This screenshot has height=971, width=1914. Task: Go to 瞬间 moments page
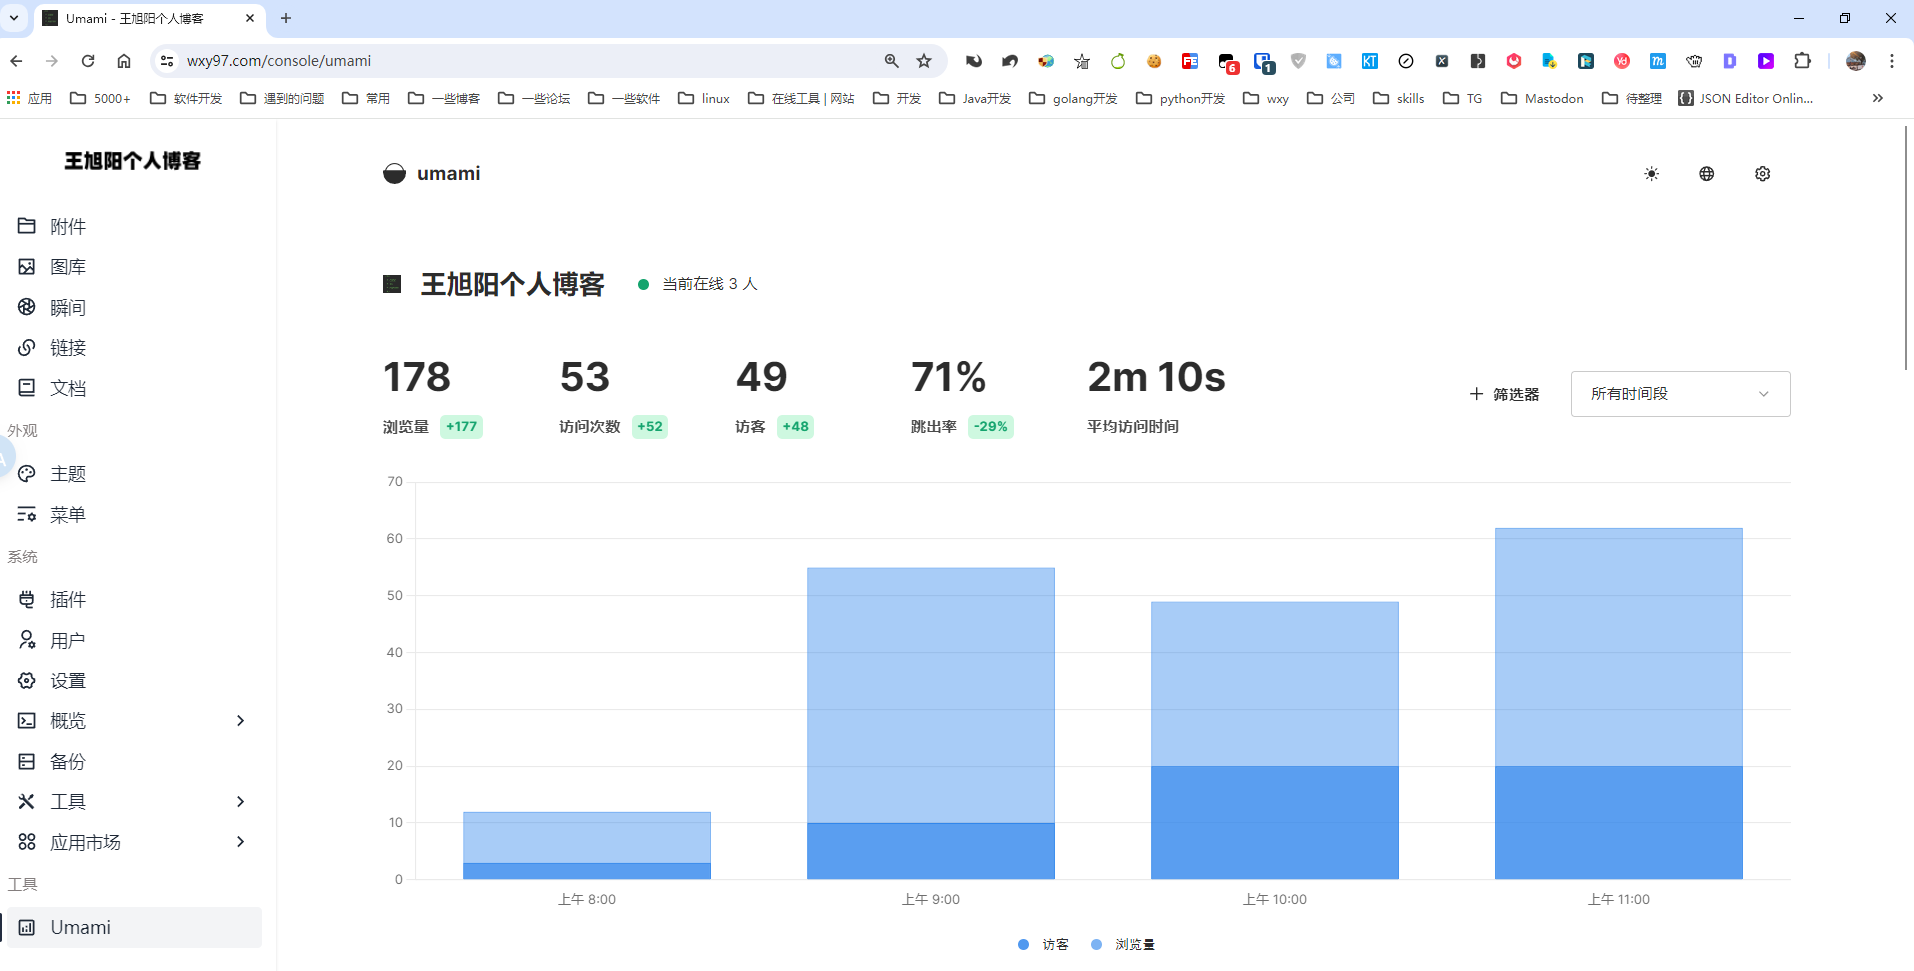[68, 308]
